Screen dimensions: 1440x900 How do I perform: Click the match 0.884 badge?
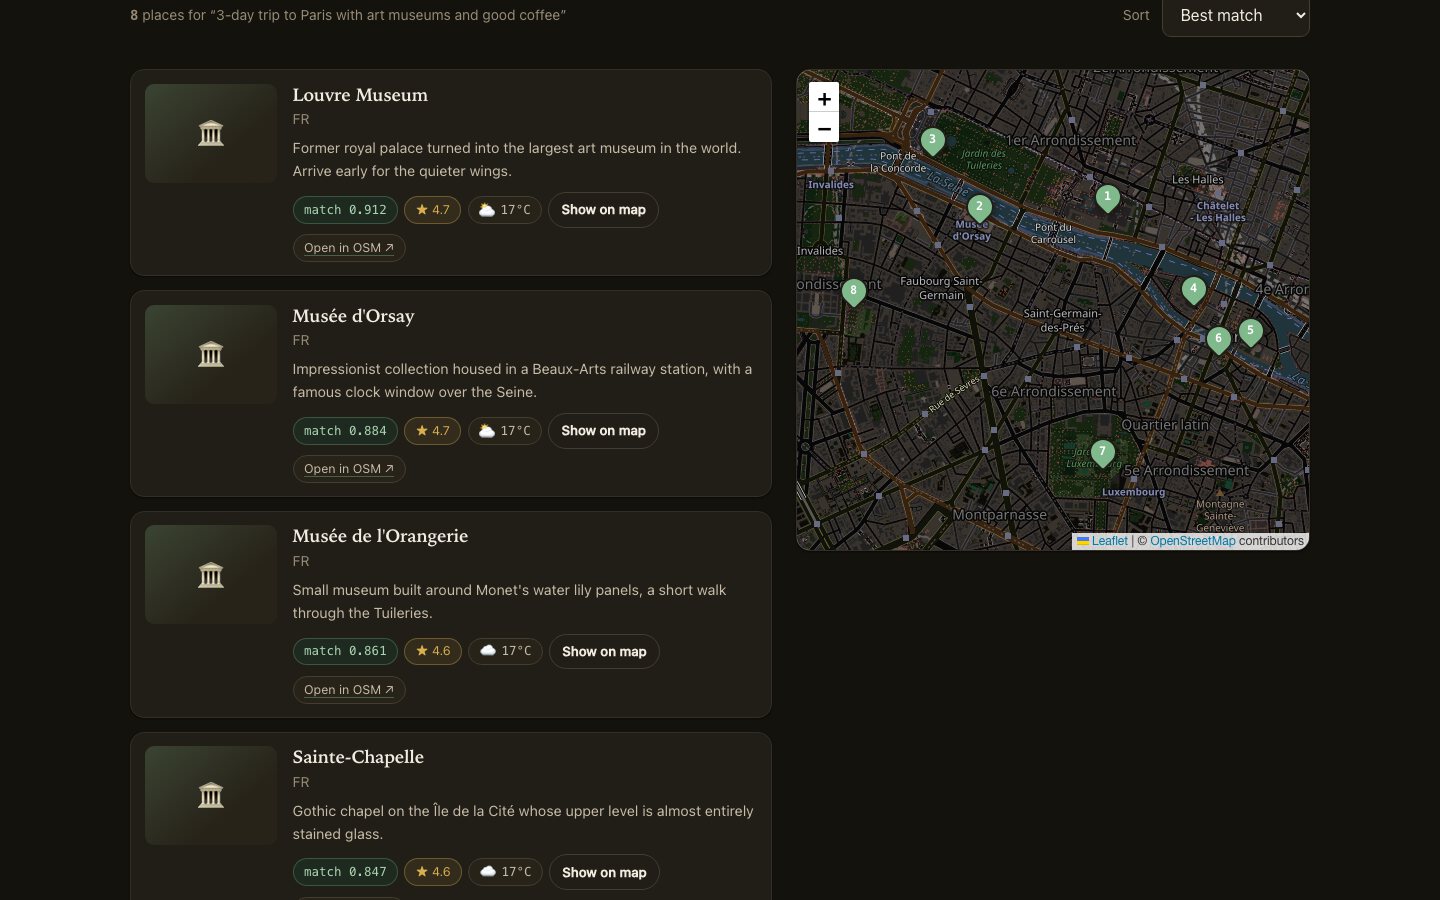(345, 431)
